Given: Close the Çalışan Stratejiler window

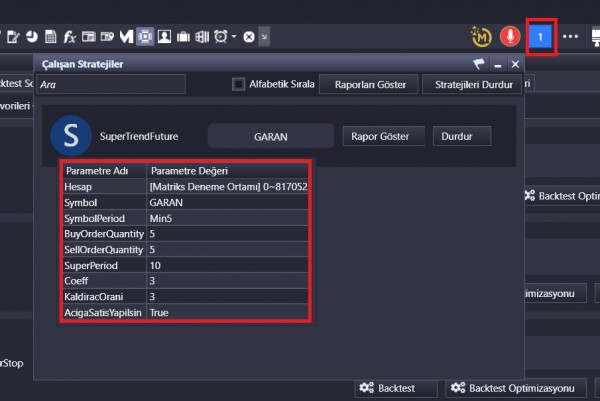Looking at the screenshot, I should (x=515, y=64).
